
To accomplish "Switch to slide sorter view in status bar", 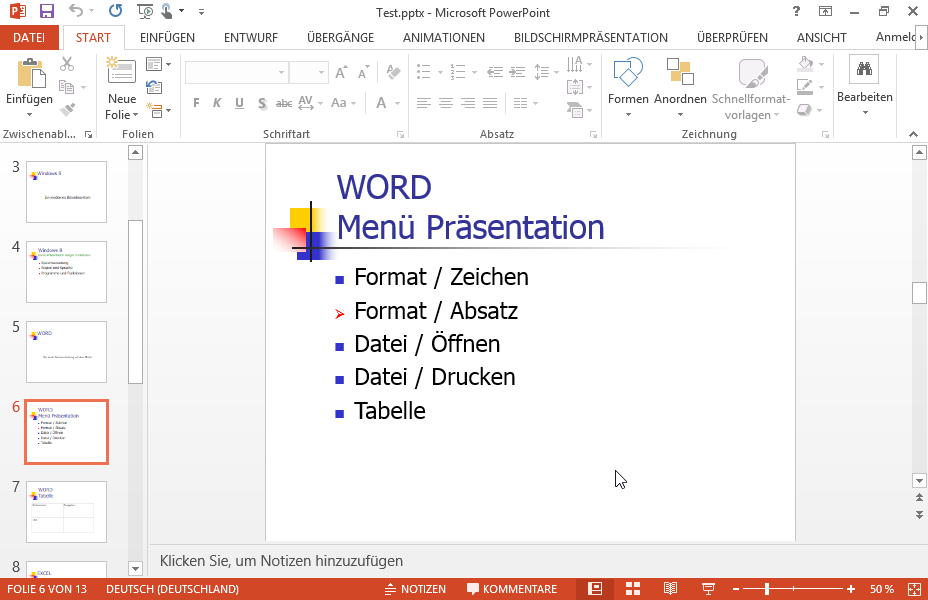I will (633, 589).
